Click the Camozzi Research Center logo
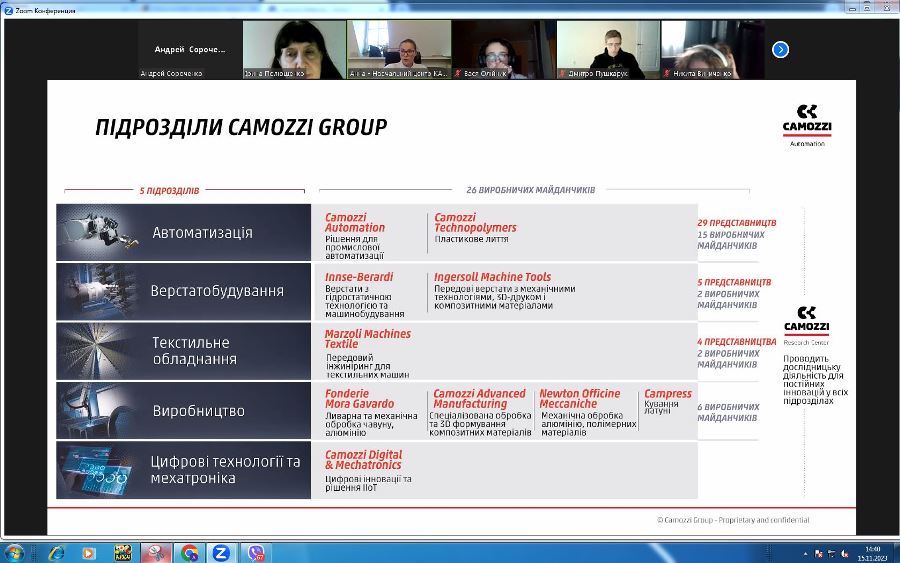 click(x=806, y=325)
